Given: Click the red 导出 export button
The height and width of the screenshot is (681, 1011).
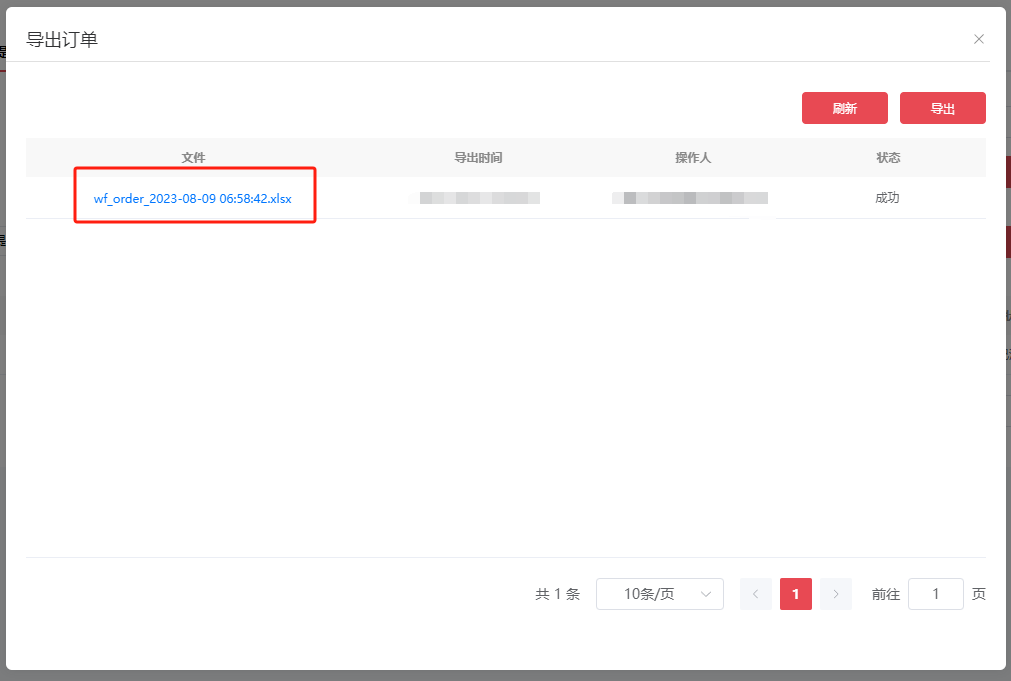Looking at the screenshot, I should coord(942,107).
